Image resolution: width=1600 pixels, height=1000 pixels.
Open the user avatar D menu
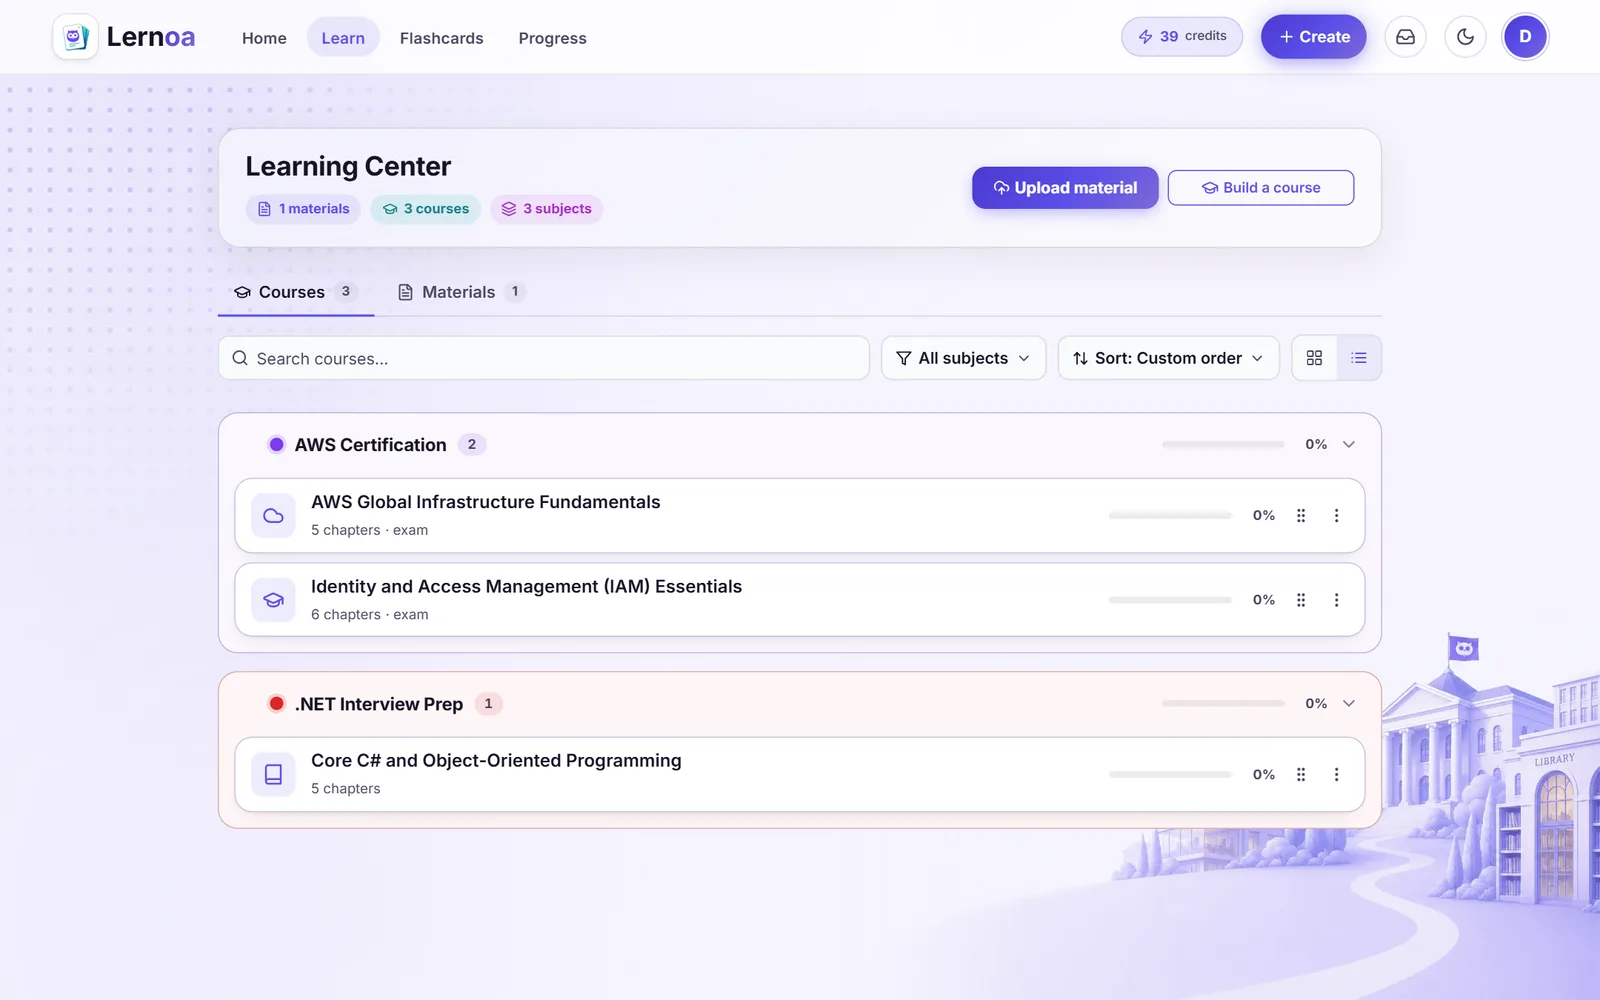[x=1525, y=37]
